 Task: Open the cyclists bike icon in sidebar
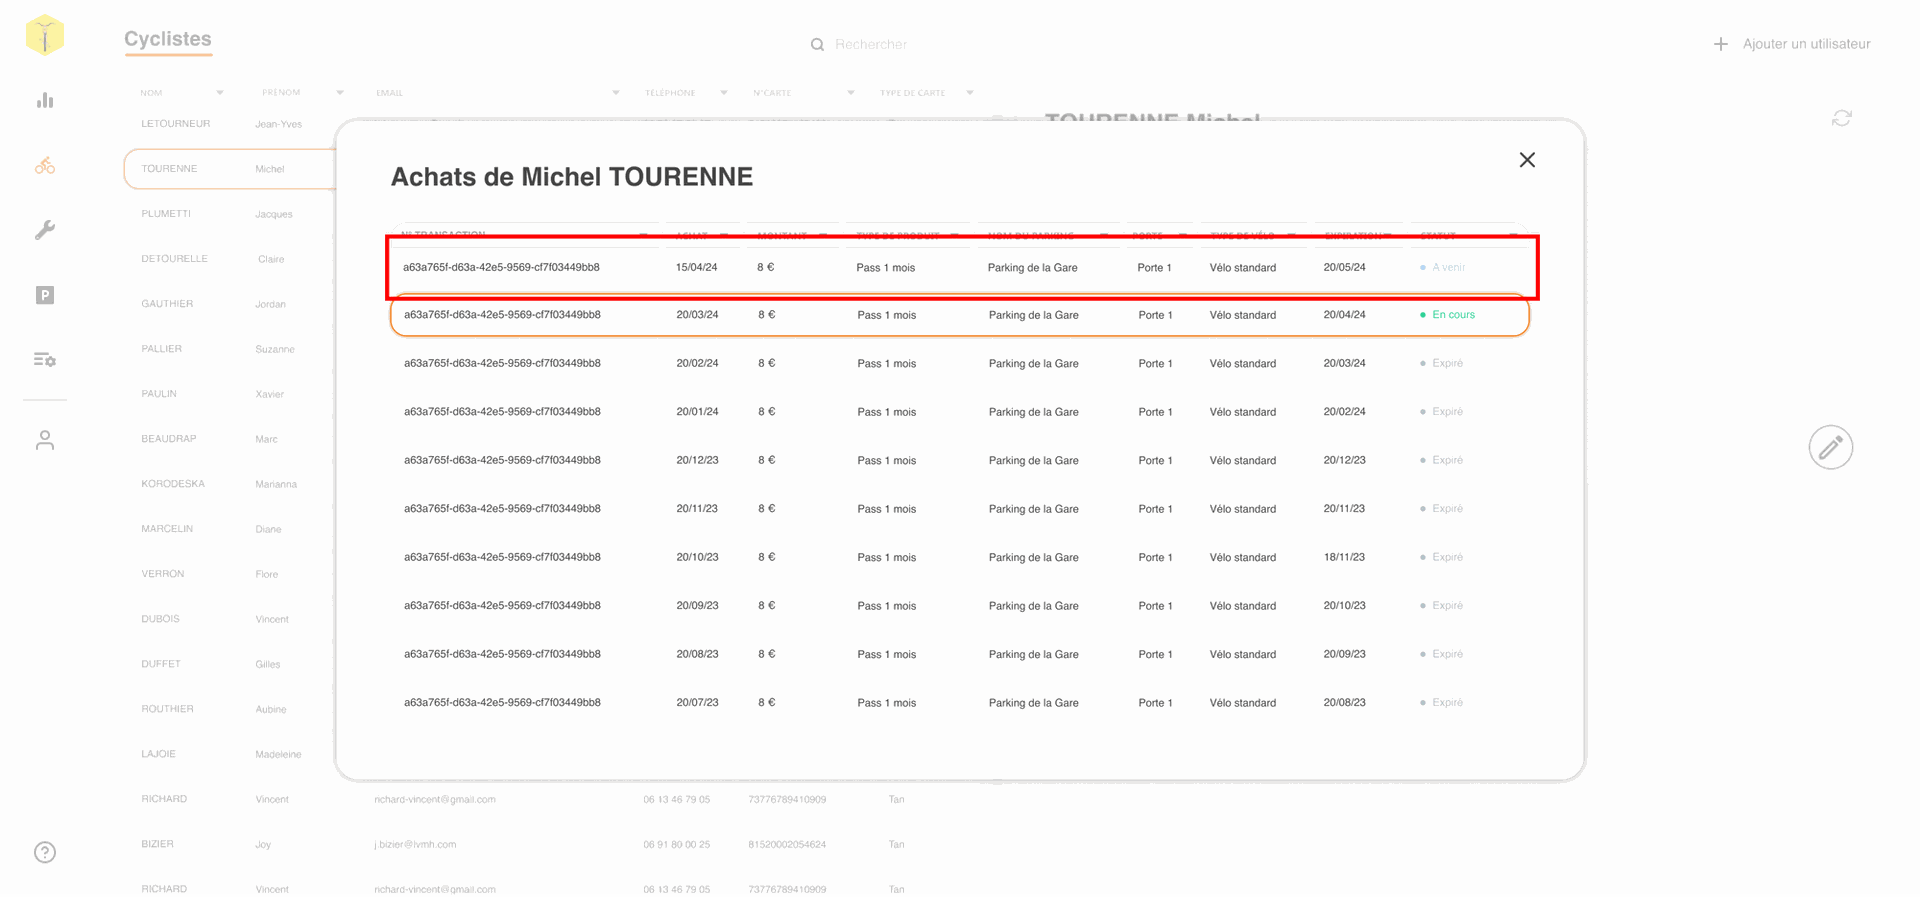pos(45,165)
